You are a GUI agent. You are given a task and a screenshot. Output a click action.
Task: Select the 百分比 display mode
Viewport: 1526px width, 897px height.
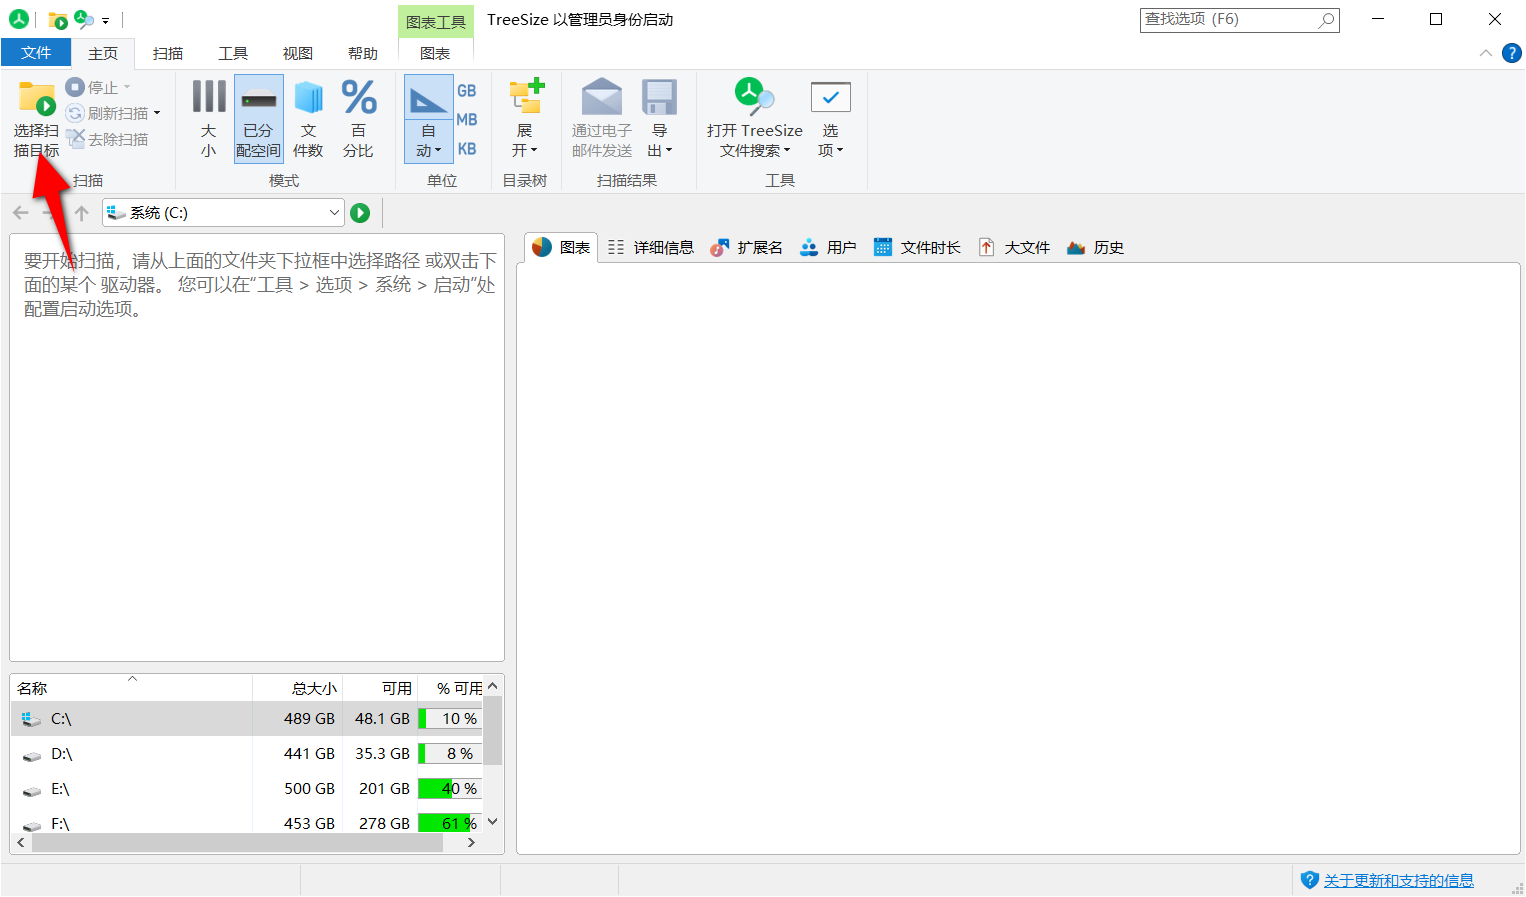(x=358, y=117)
